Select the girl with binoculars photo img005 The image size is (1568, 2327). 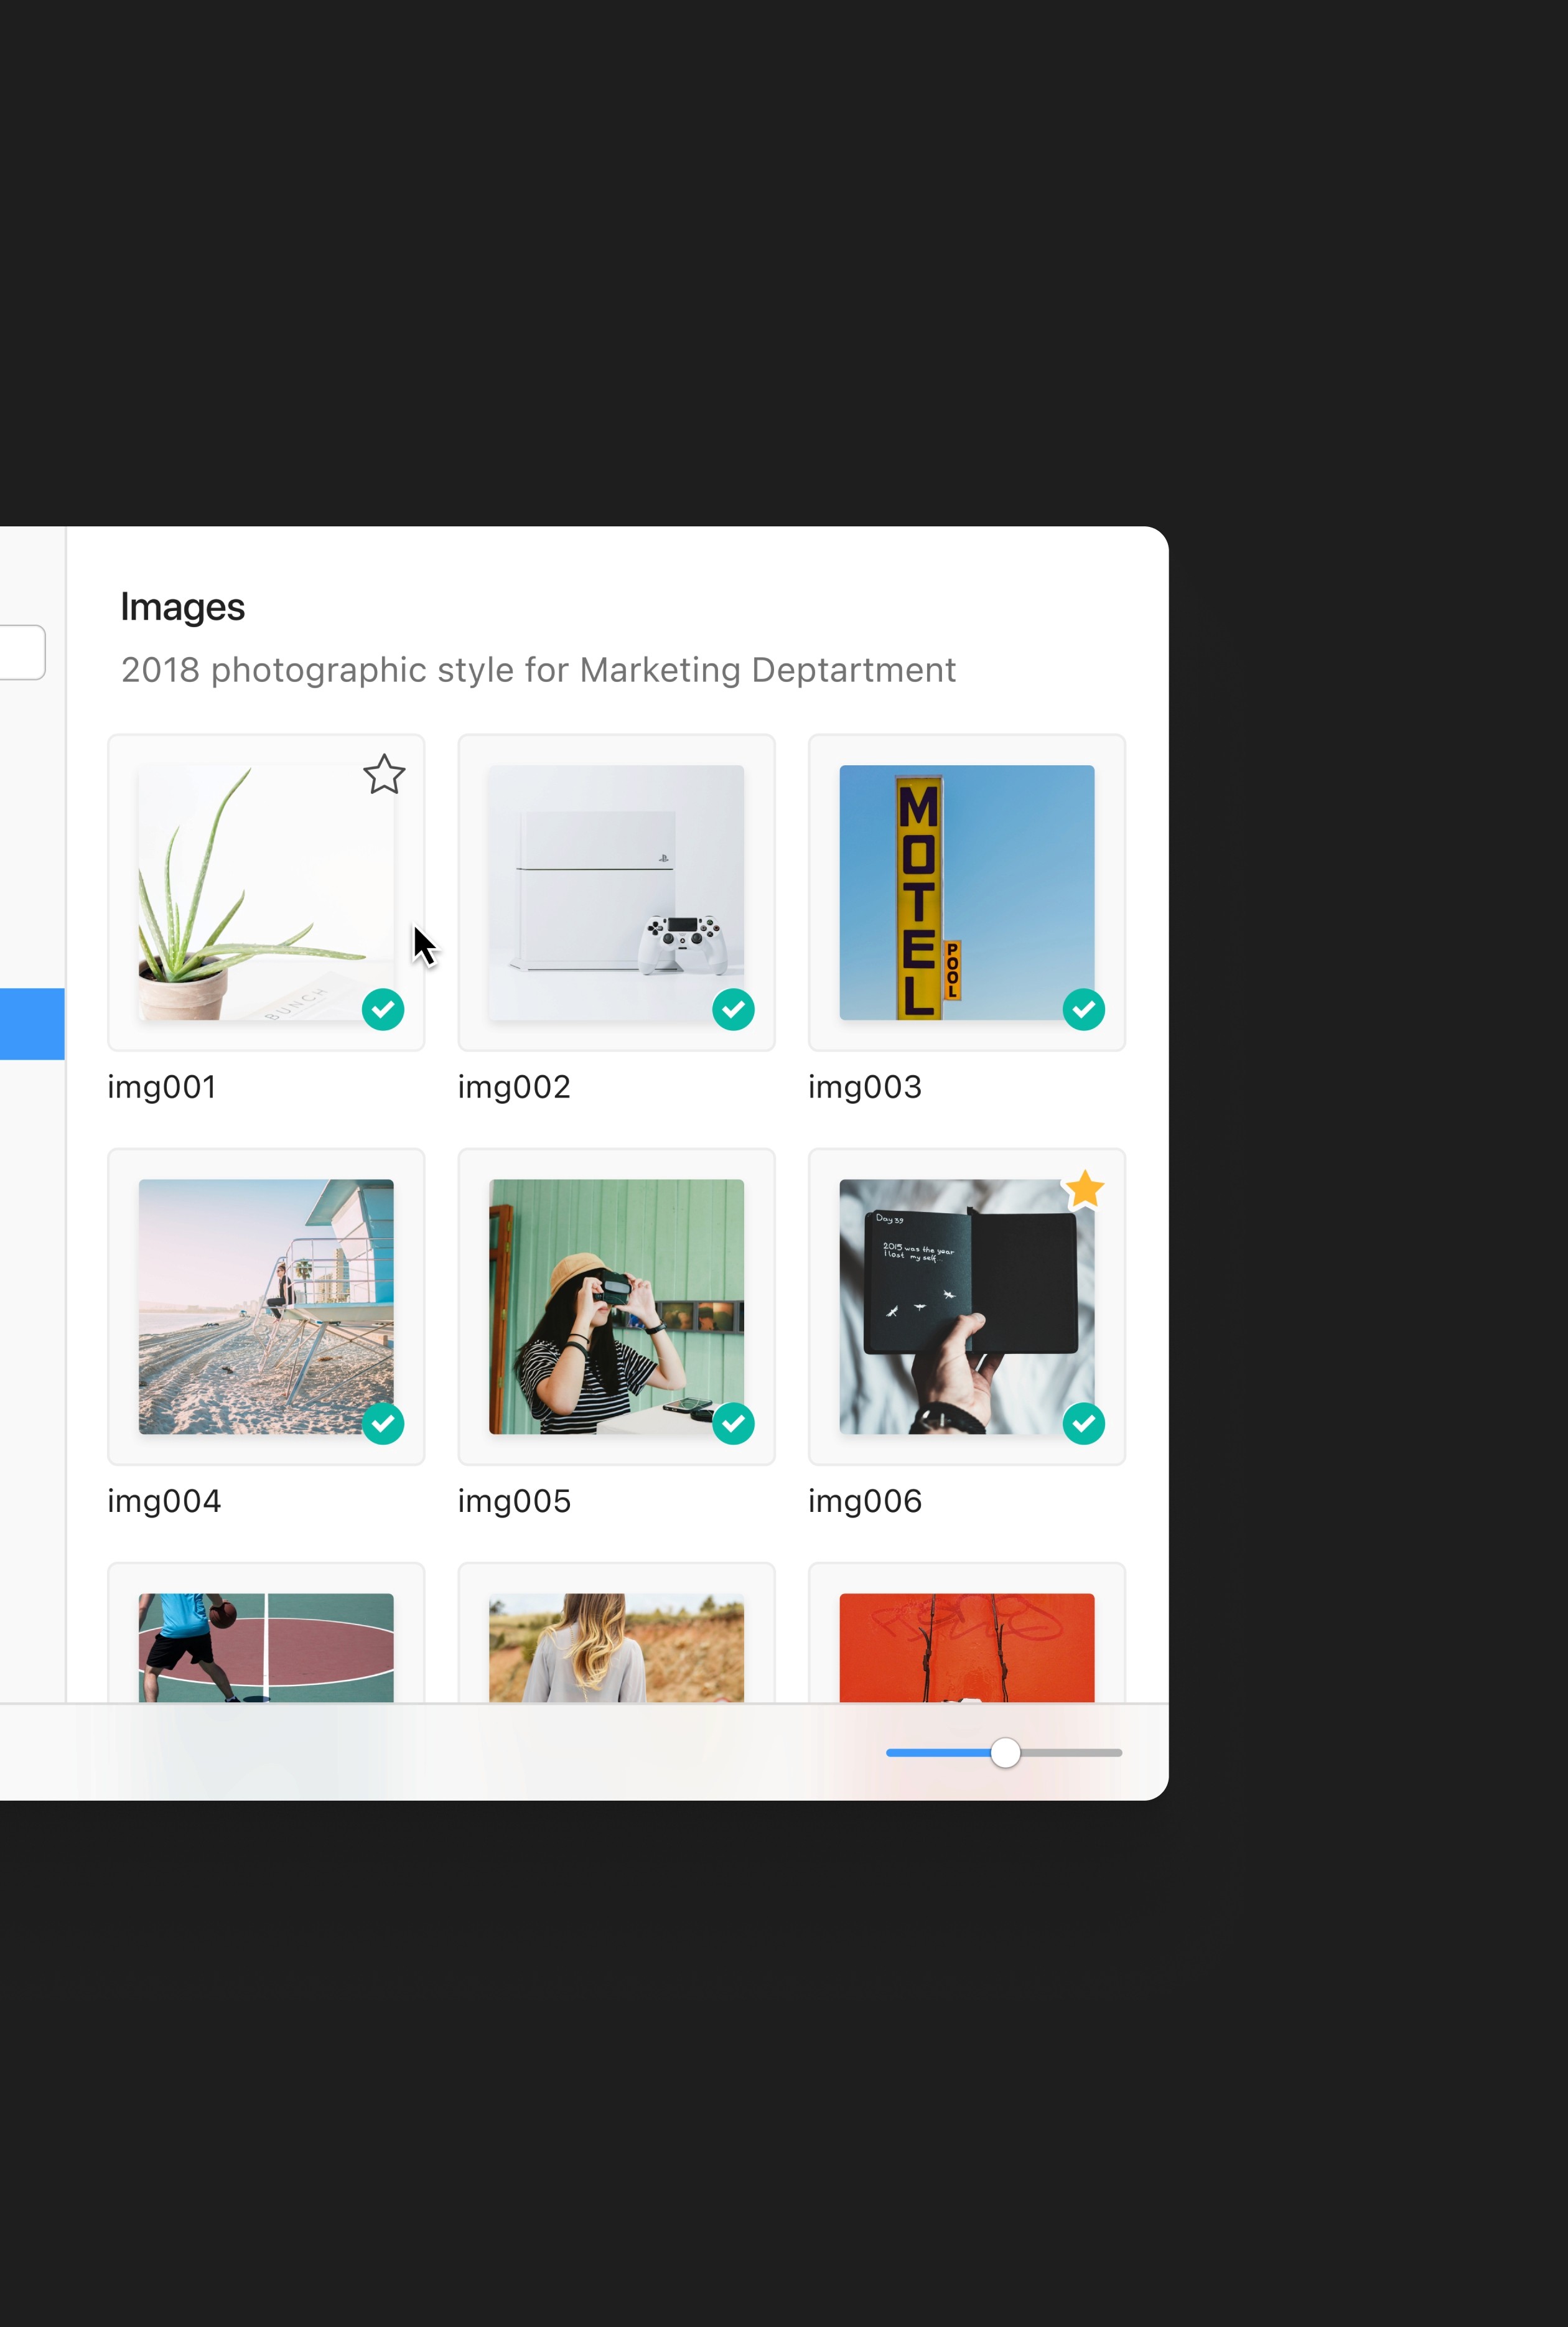[x=616, y=1306]
